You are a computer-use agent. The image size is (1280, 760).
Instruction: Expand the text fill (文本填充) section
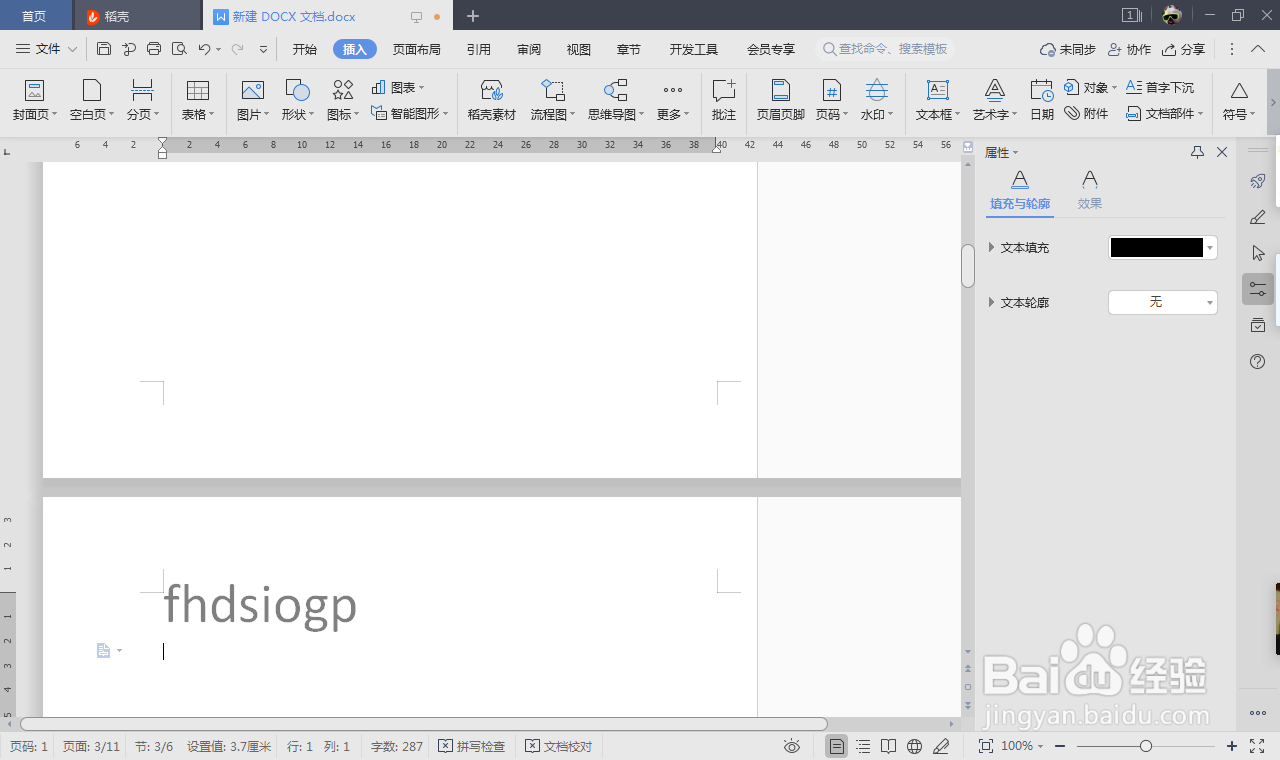991,247
